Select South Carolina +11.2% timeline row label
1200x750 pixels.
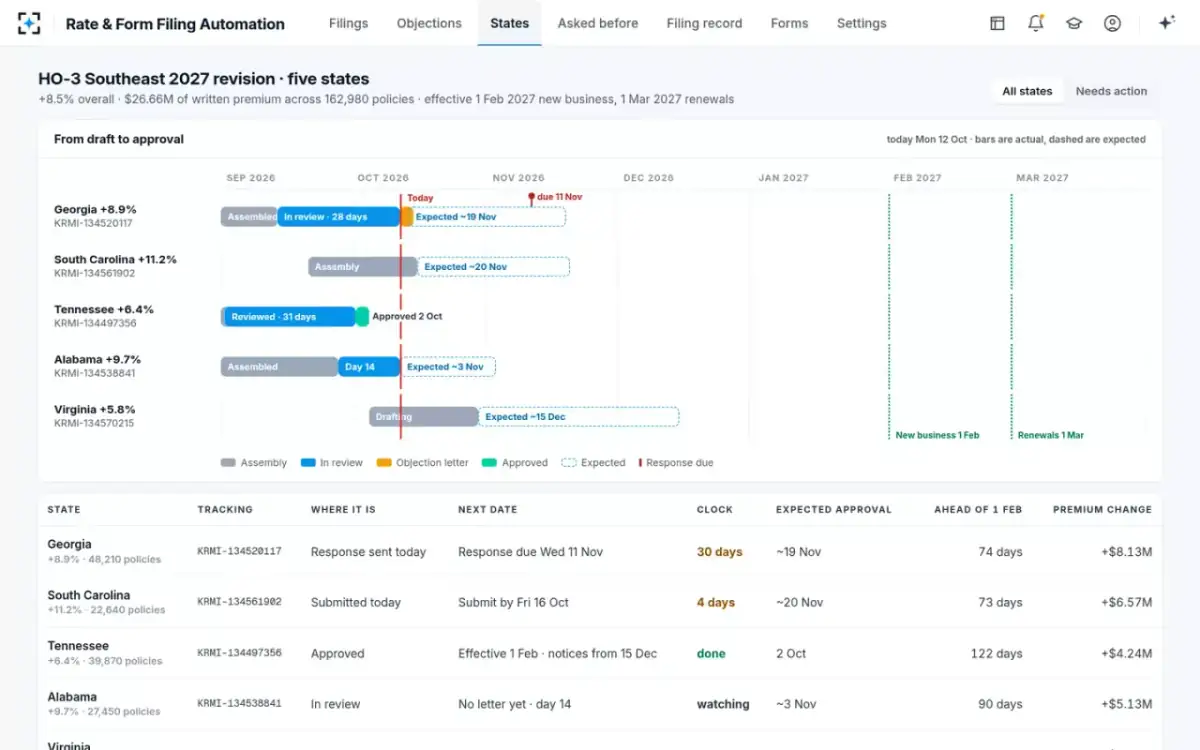(115, 260)
